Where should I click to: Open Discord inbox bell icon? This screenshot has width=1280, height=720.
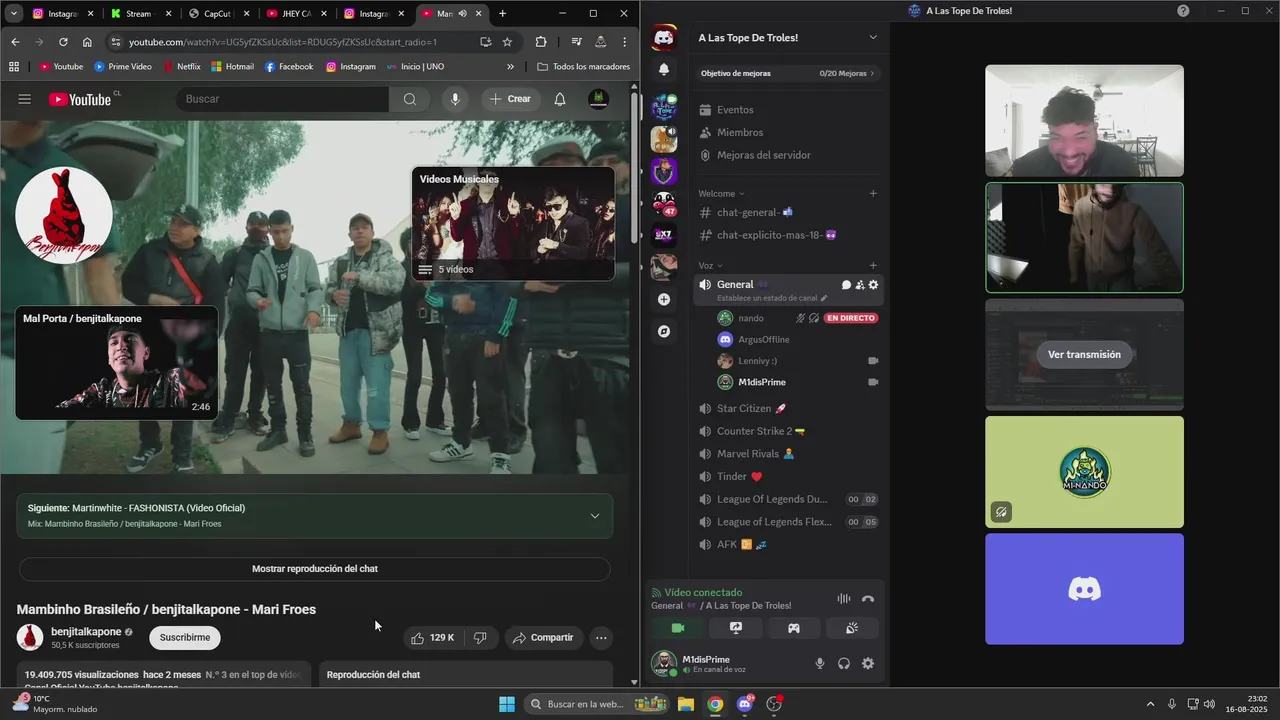pos(664,69)
